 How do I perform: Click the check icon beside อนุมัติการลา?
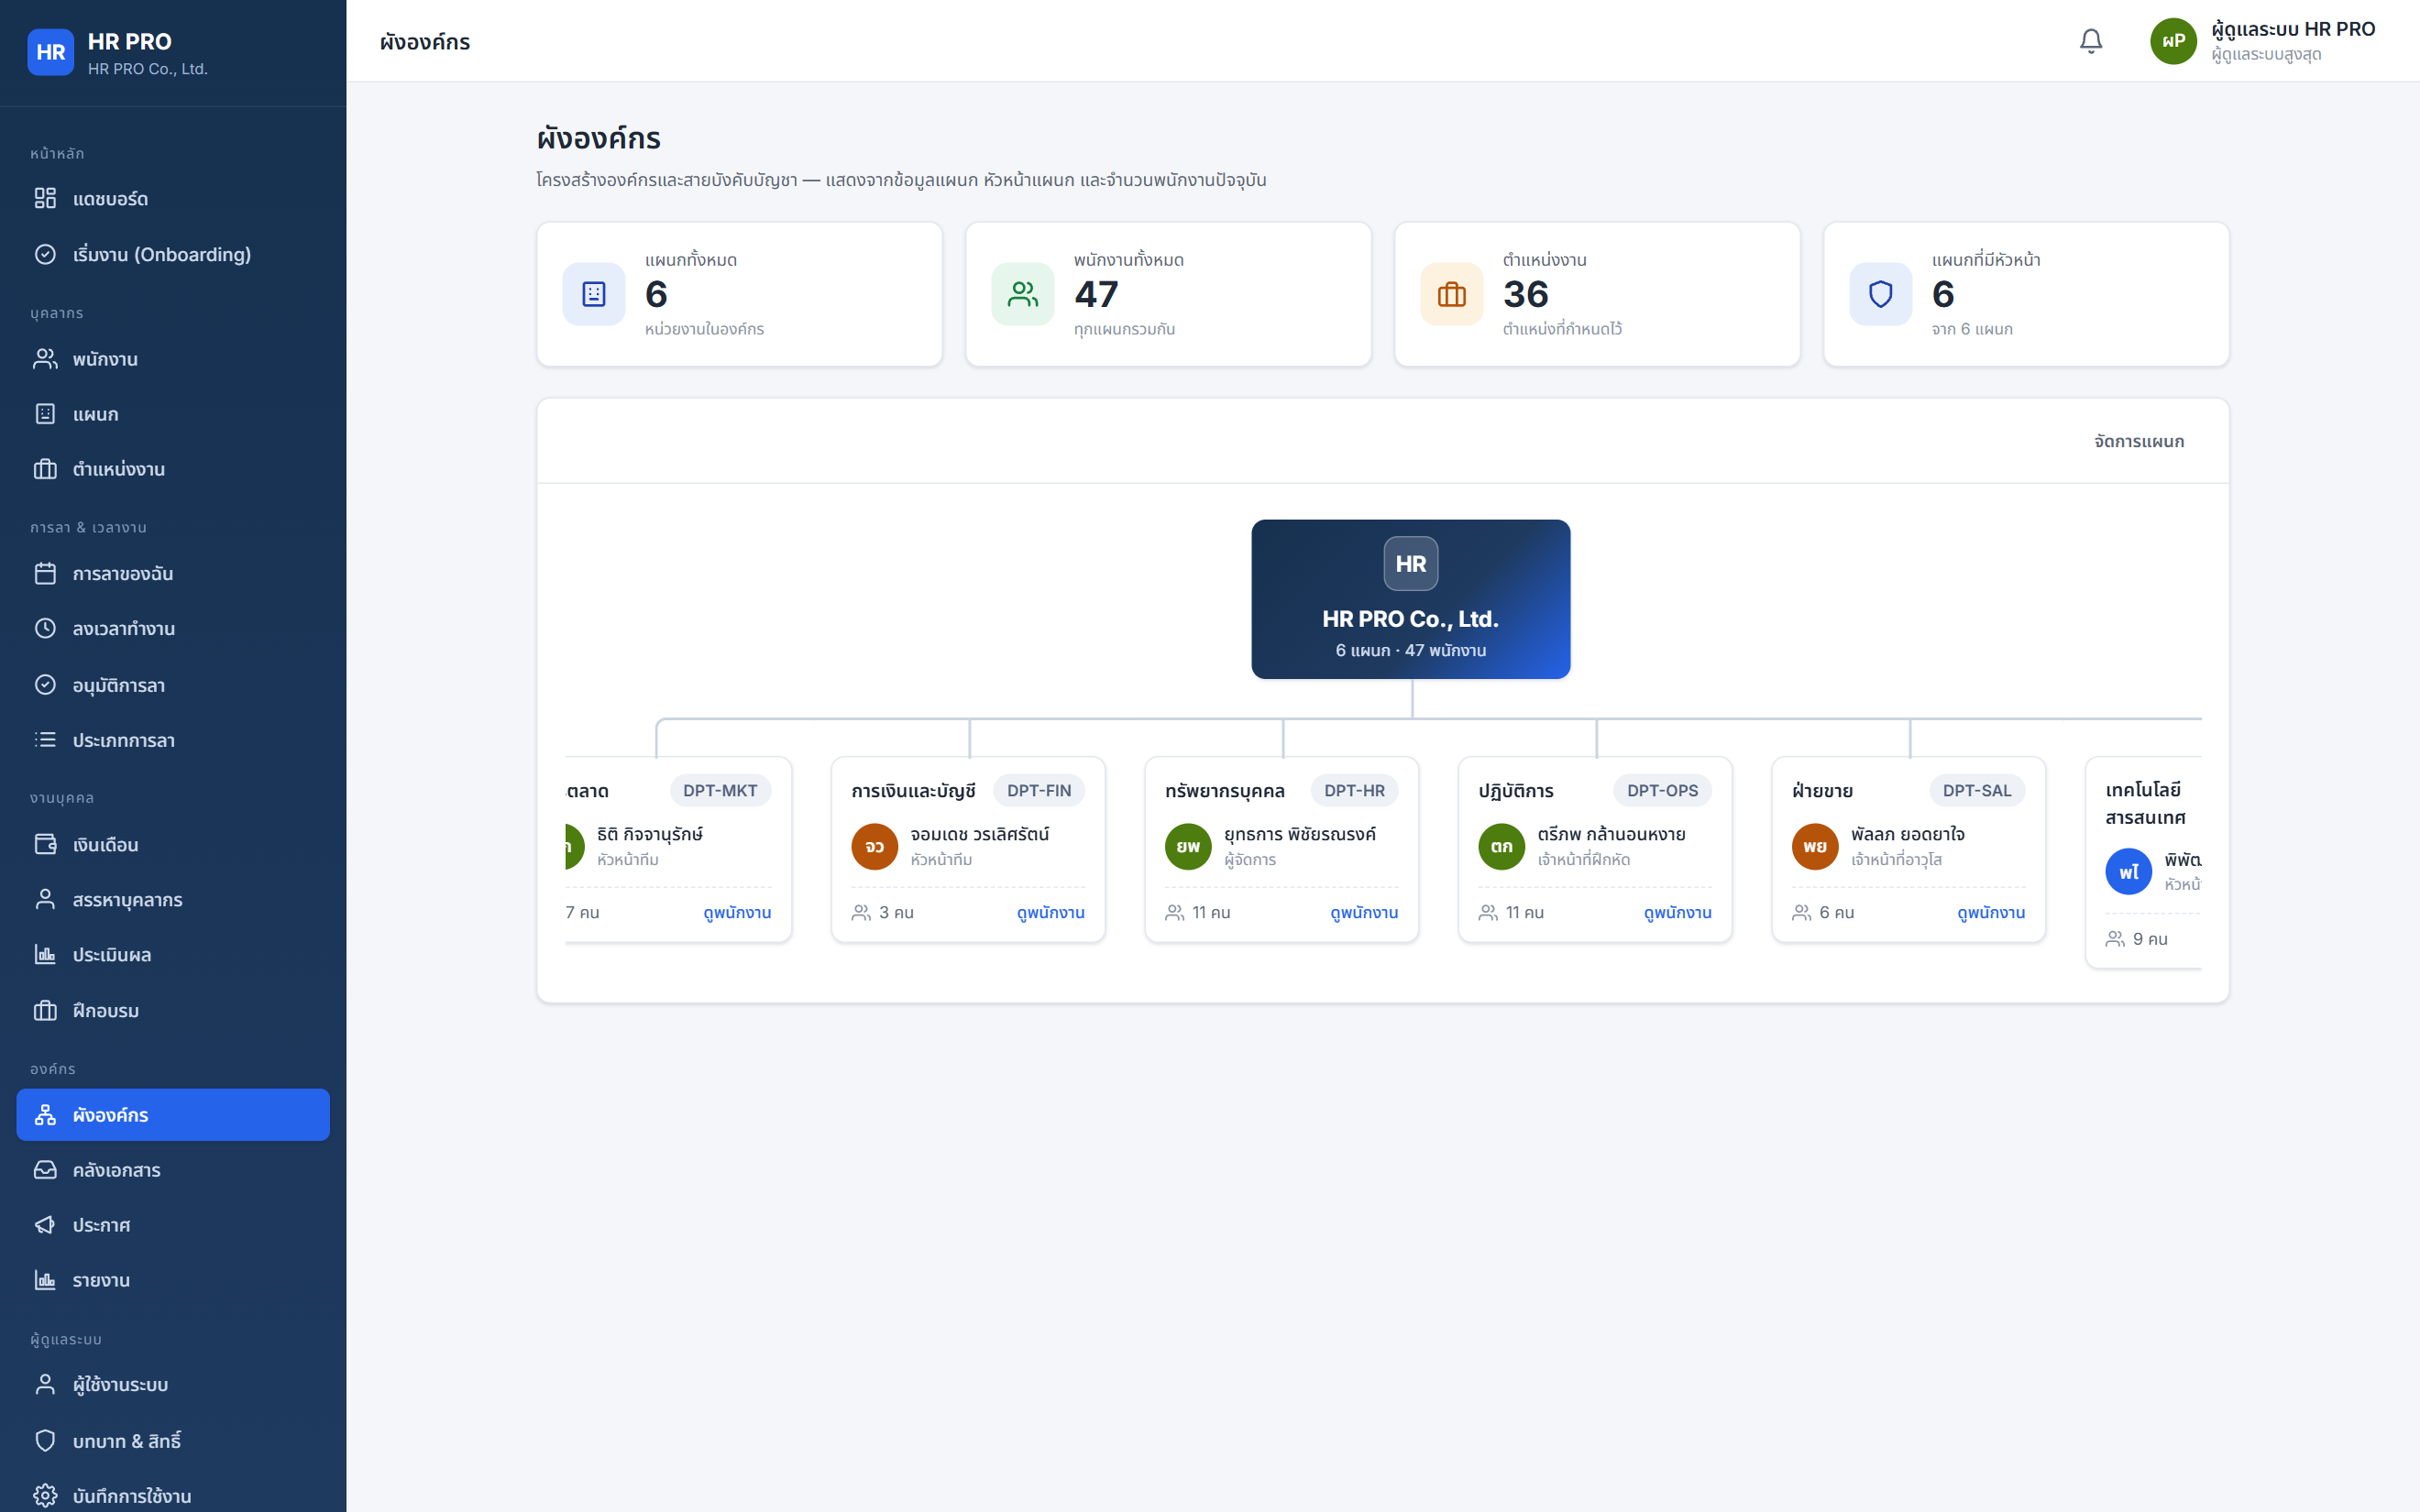click(x=45, y=685)
